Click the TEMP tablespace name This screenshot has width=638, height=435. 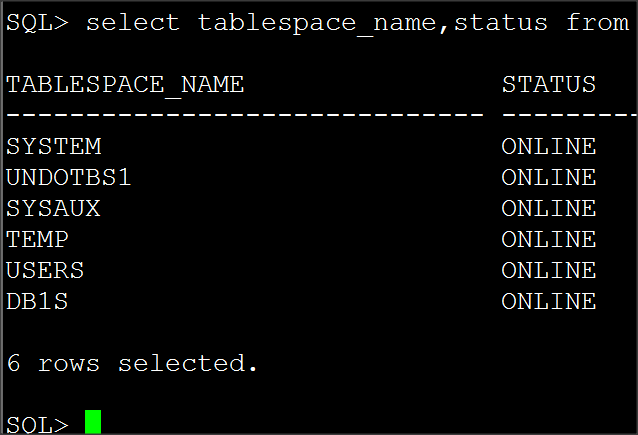click(x=37, y=240)
